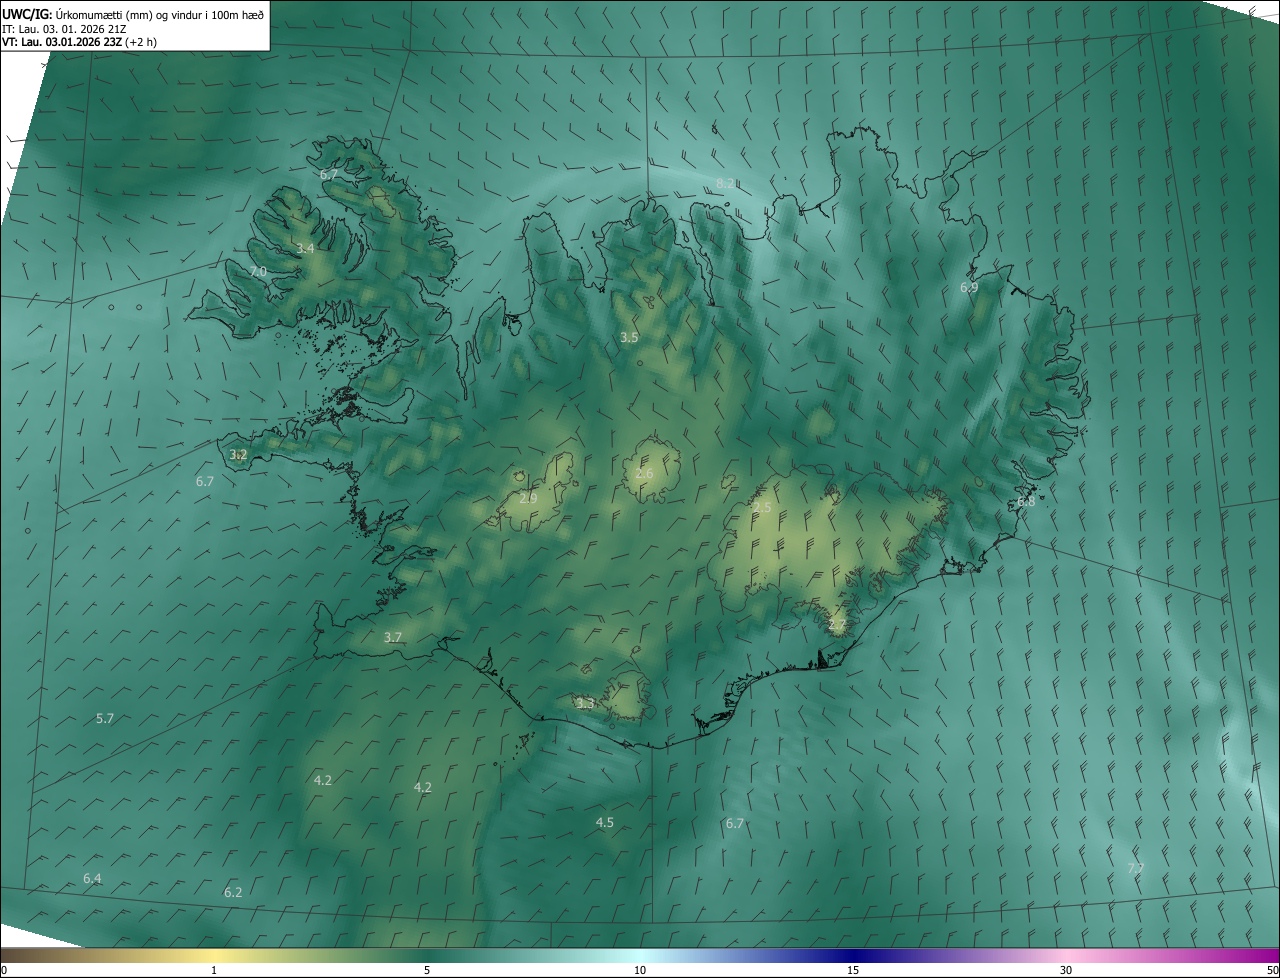1280x978 pixels.
Task: Click the 3.4 value label on the map
Action: point(305,248)
